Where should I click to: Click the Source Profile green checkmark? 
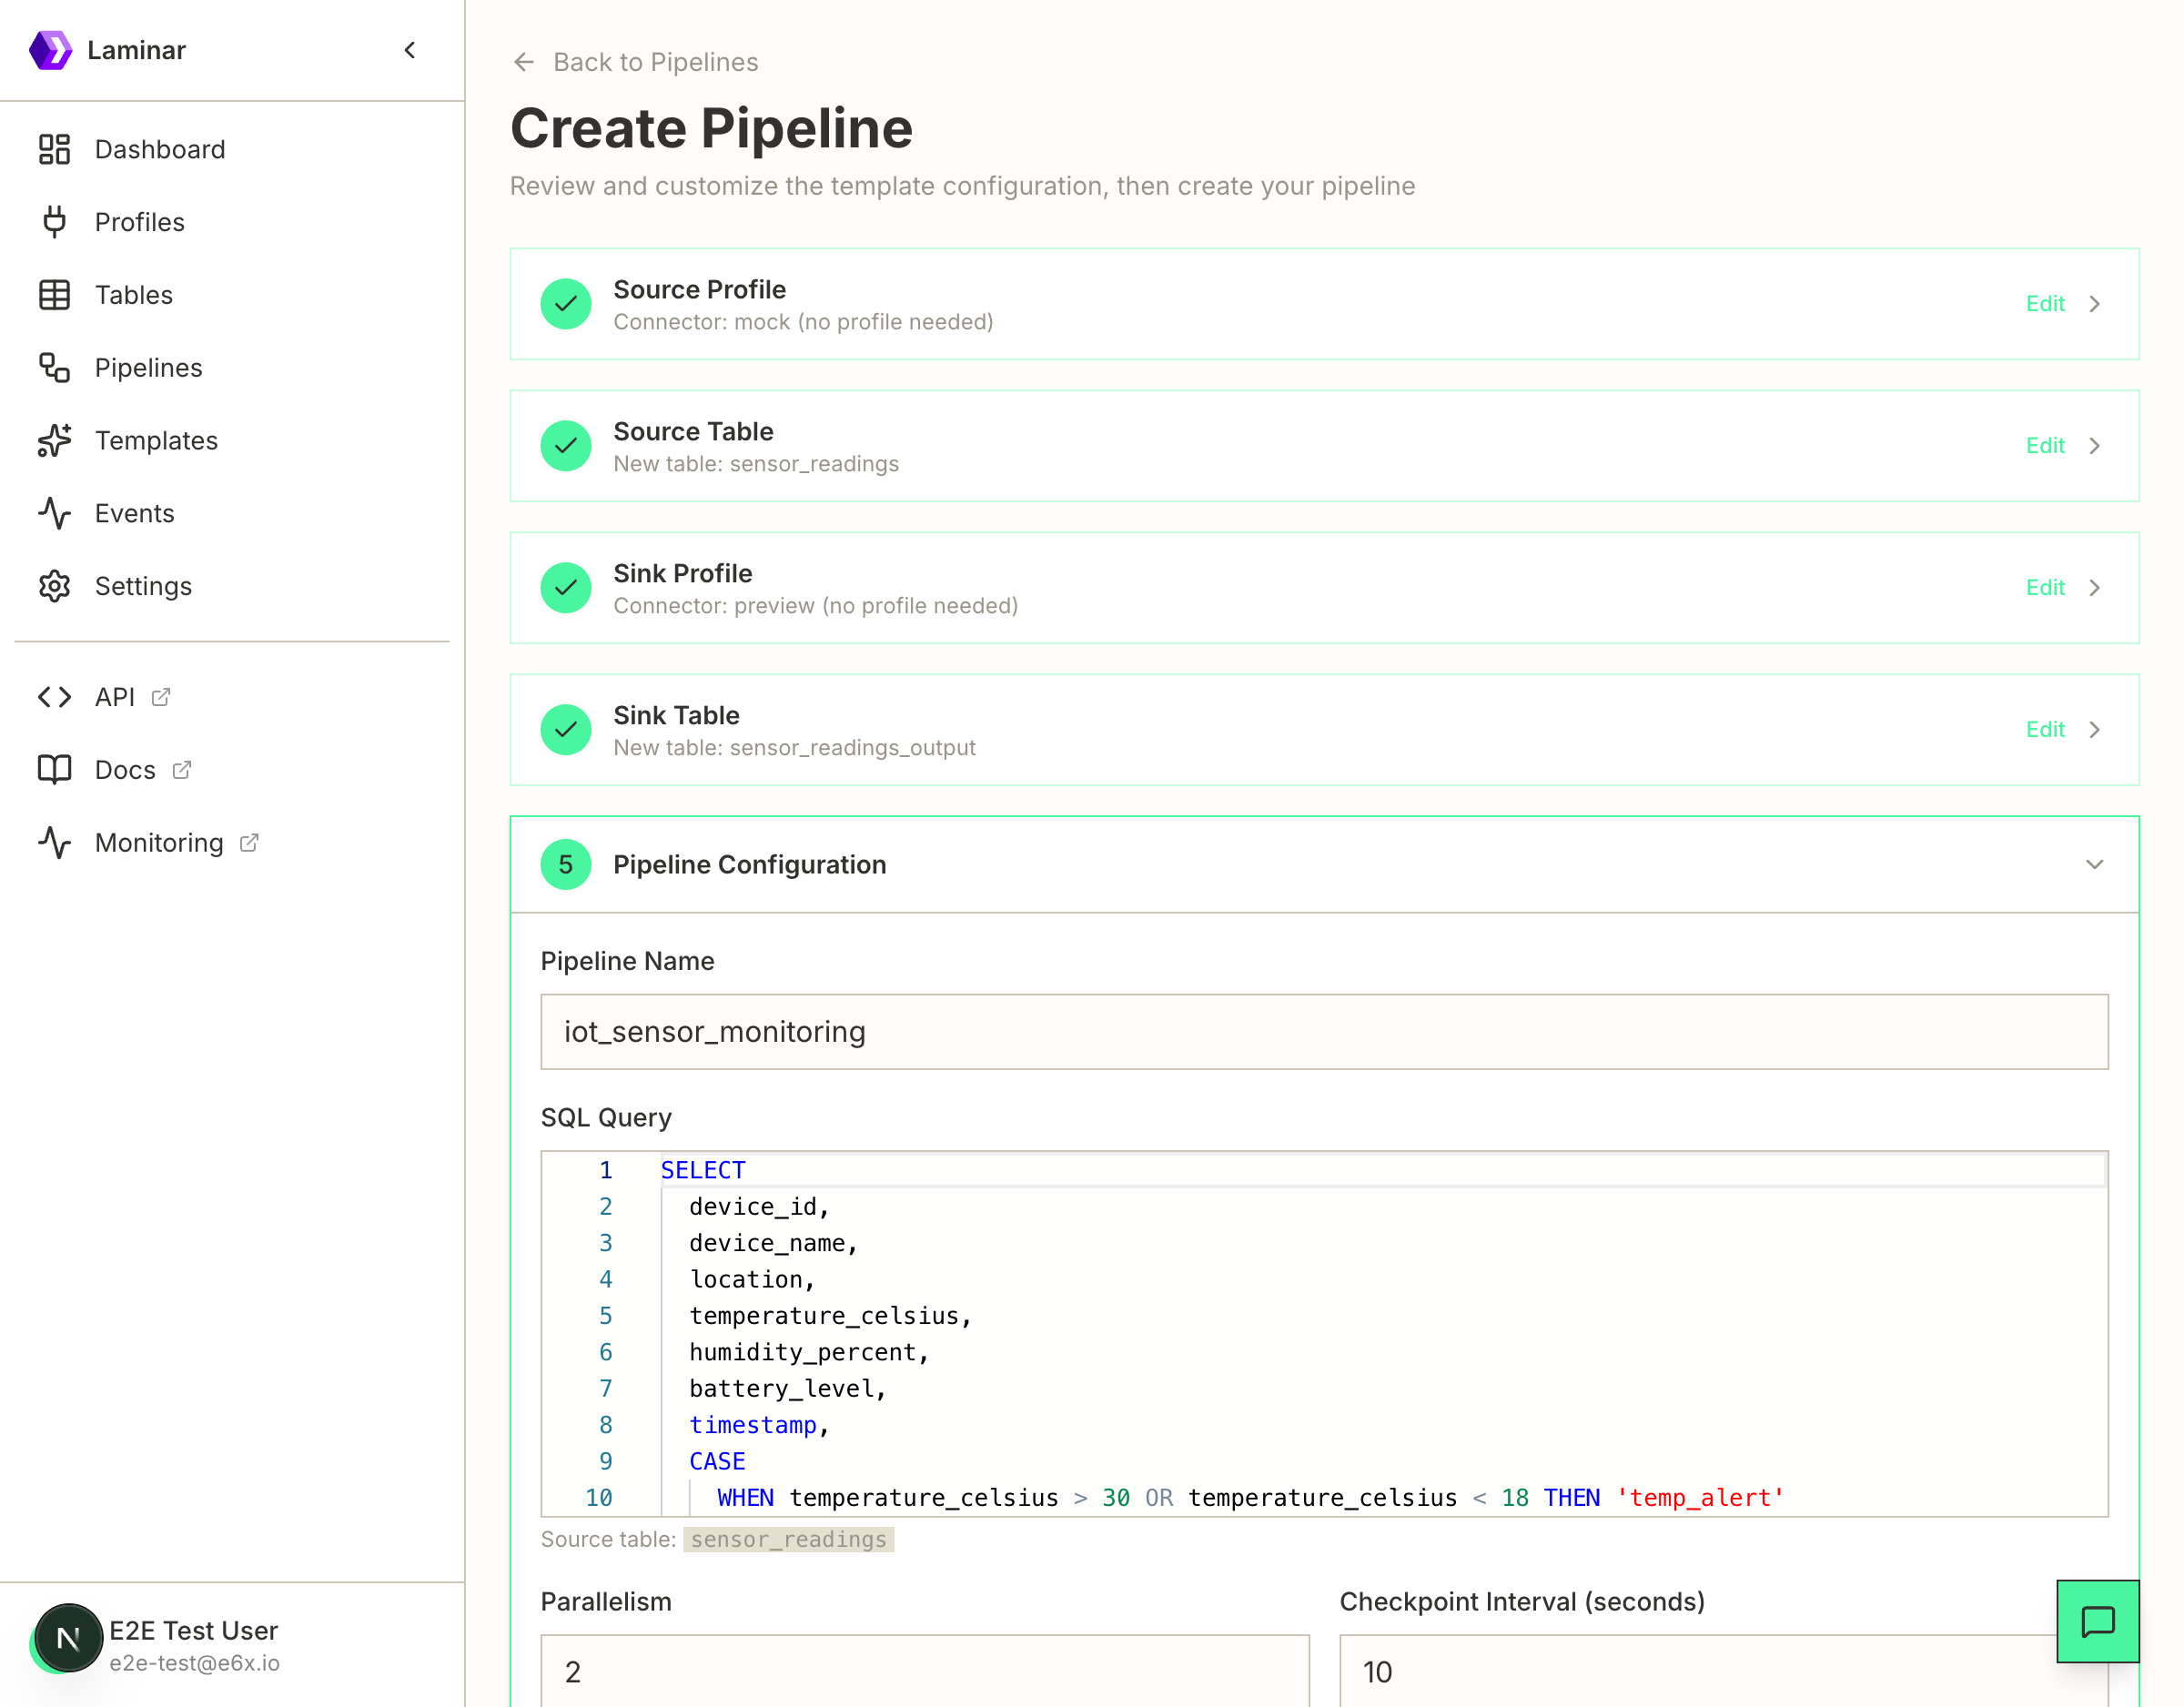(x=566, y=304)
